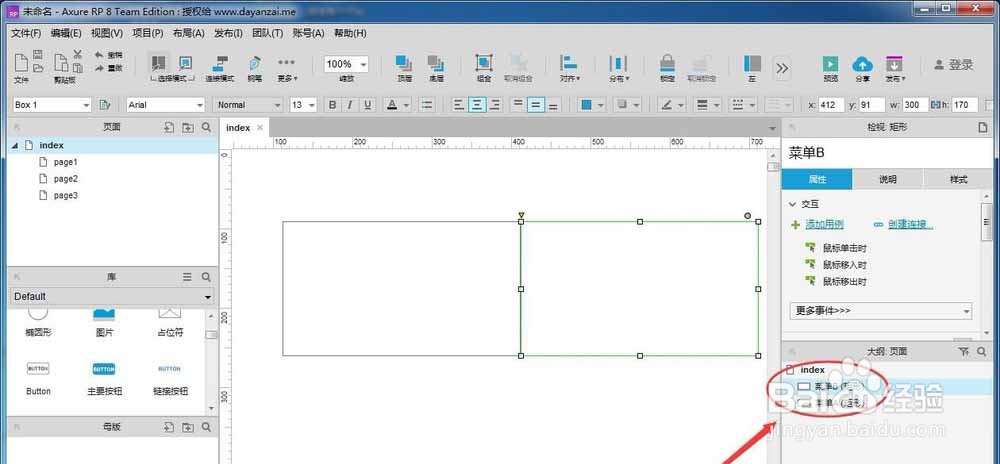This screenshot has width=1000, height=464.
Task: Collapse the index tree node in 页面
Action: coord(15,145)
